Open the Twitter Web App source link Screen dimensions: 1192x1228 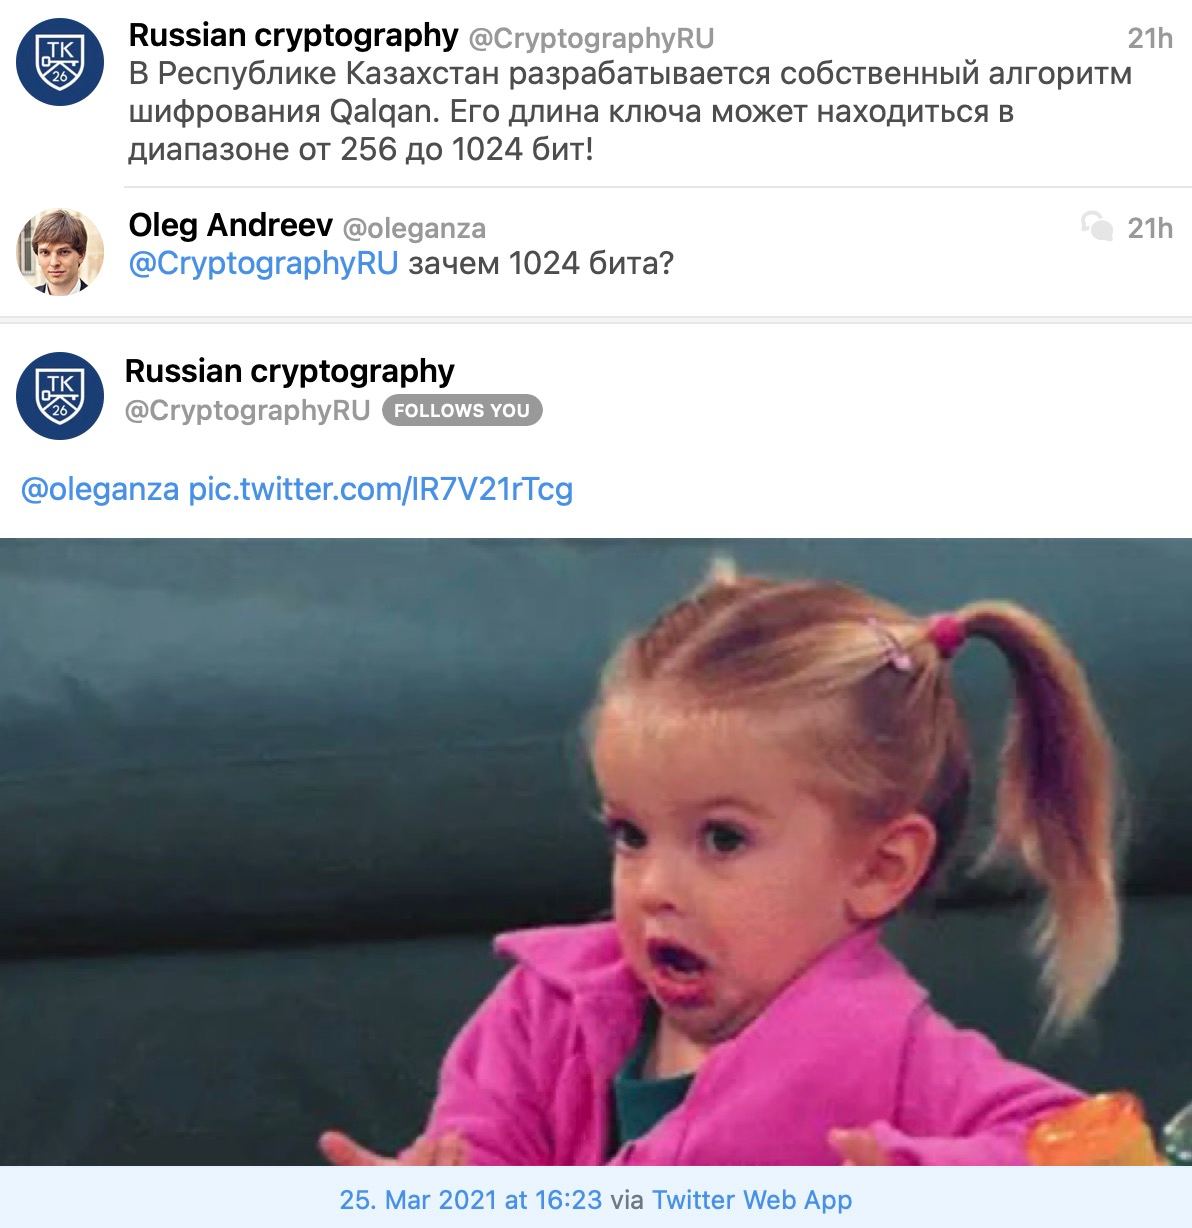(752, 1200)
